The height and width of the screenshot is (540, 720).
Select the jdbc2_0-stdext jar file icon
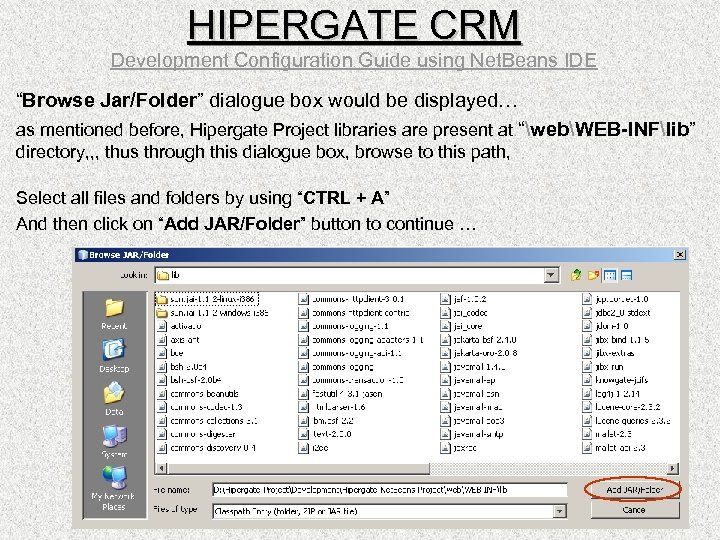(587, 313)
